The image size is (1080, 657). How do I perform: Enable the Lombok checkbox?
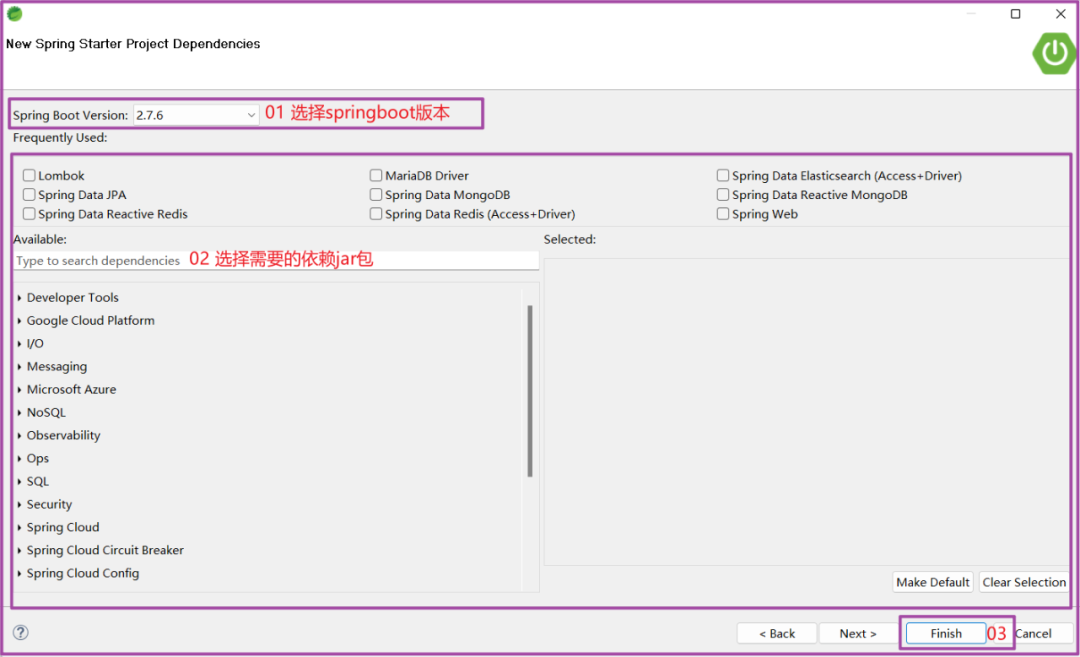(x=29, y=175)
